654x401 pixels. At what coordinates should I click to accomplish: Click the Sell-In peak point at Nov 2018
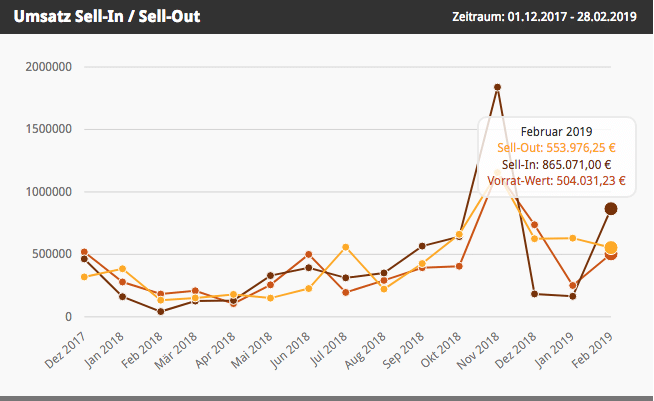point(498,87)
